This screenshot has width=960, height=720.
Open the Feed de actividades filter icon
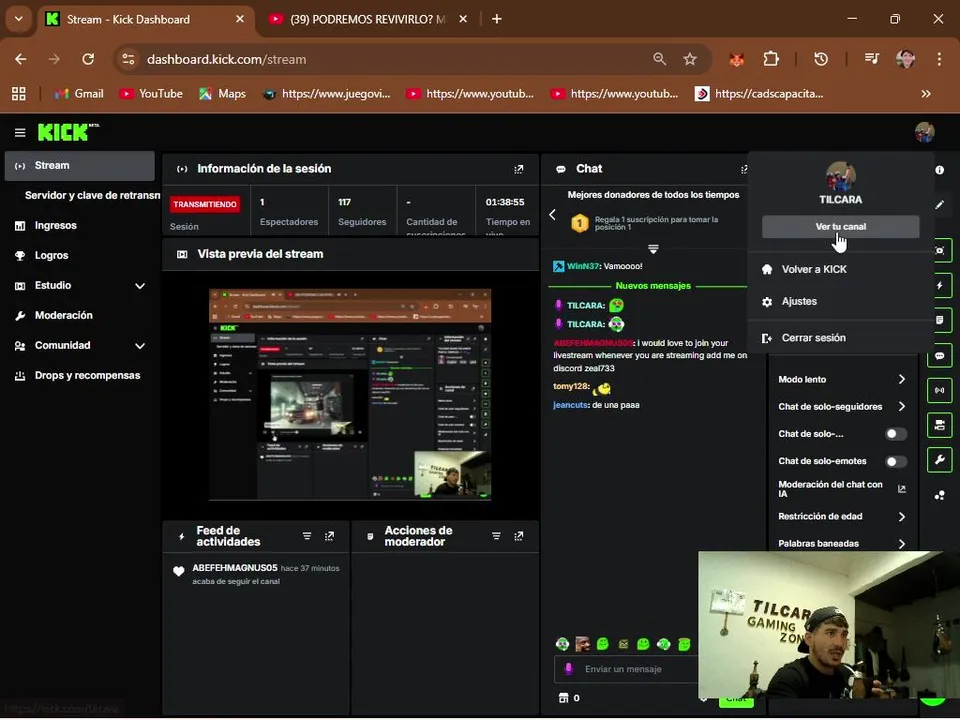307,536
